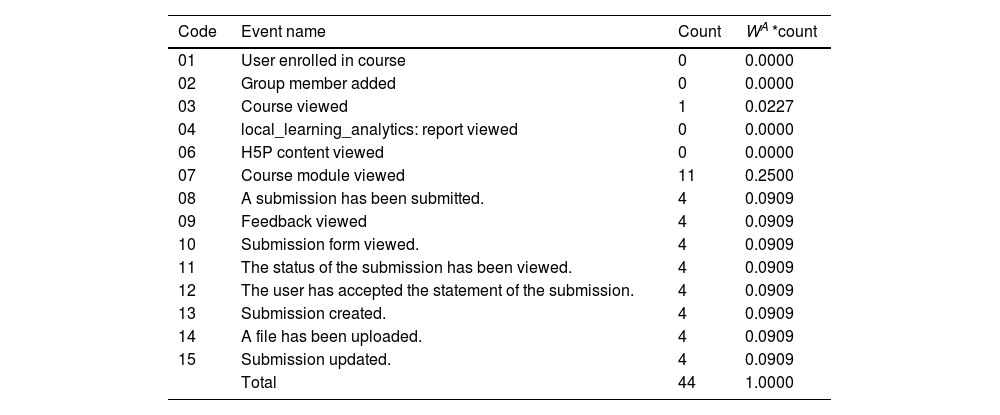
Task: Click the weighted count column header
Action: point(781,31)
